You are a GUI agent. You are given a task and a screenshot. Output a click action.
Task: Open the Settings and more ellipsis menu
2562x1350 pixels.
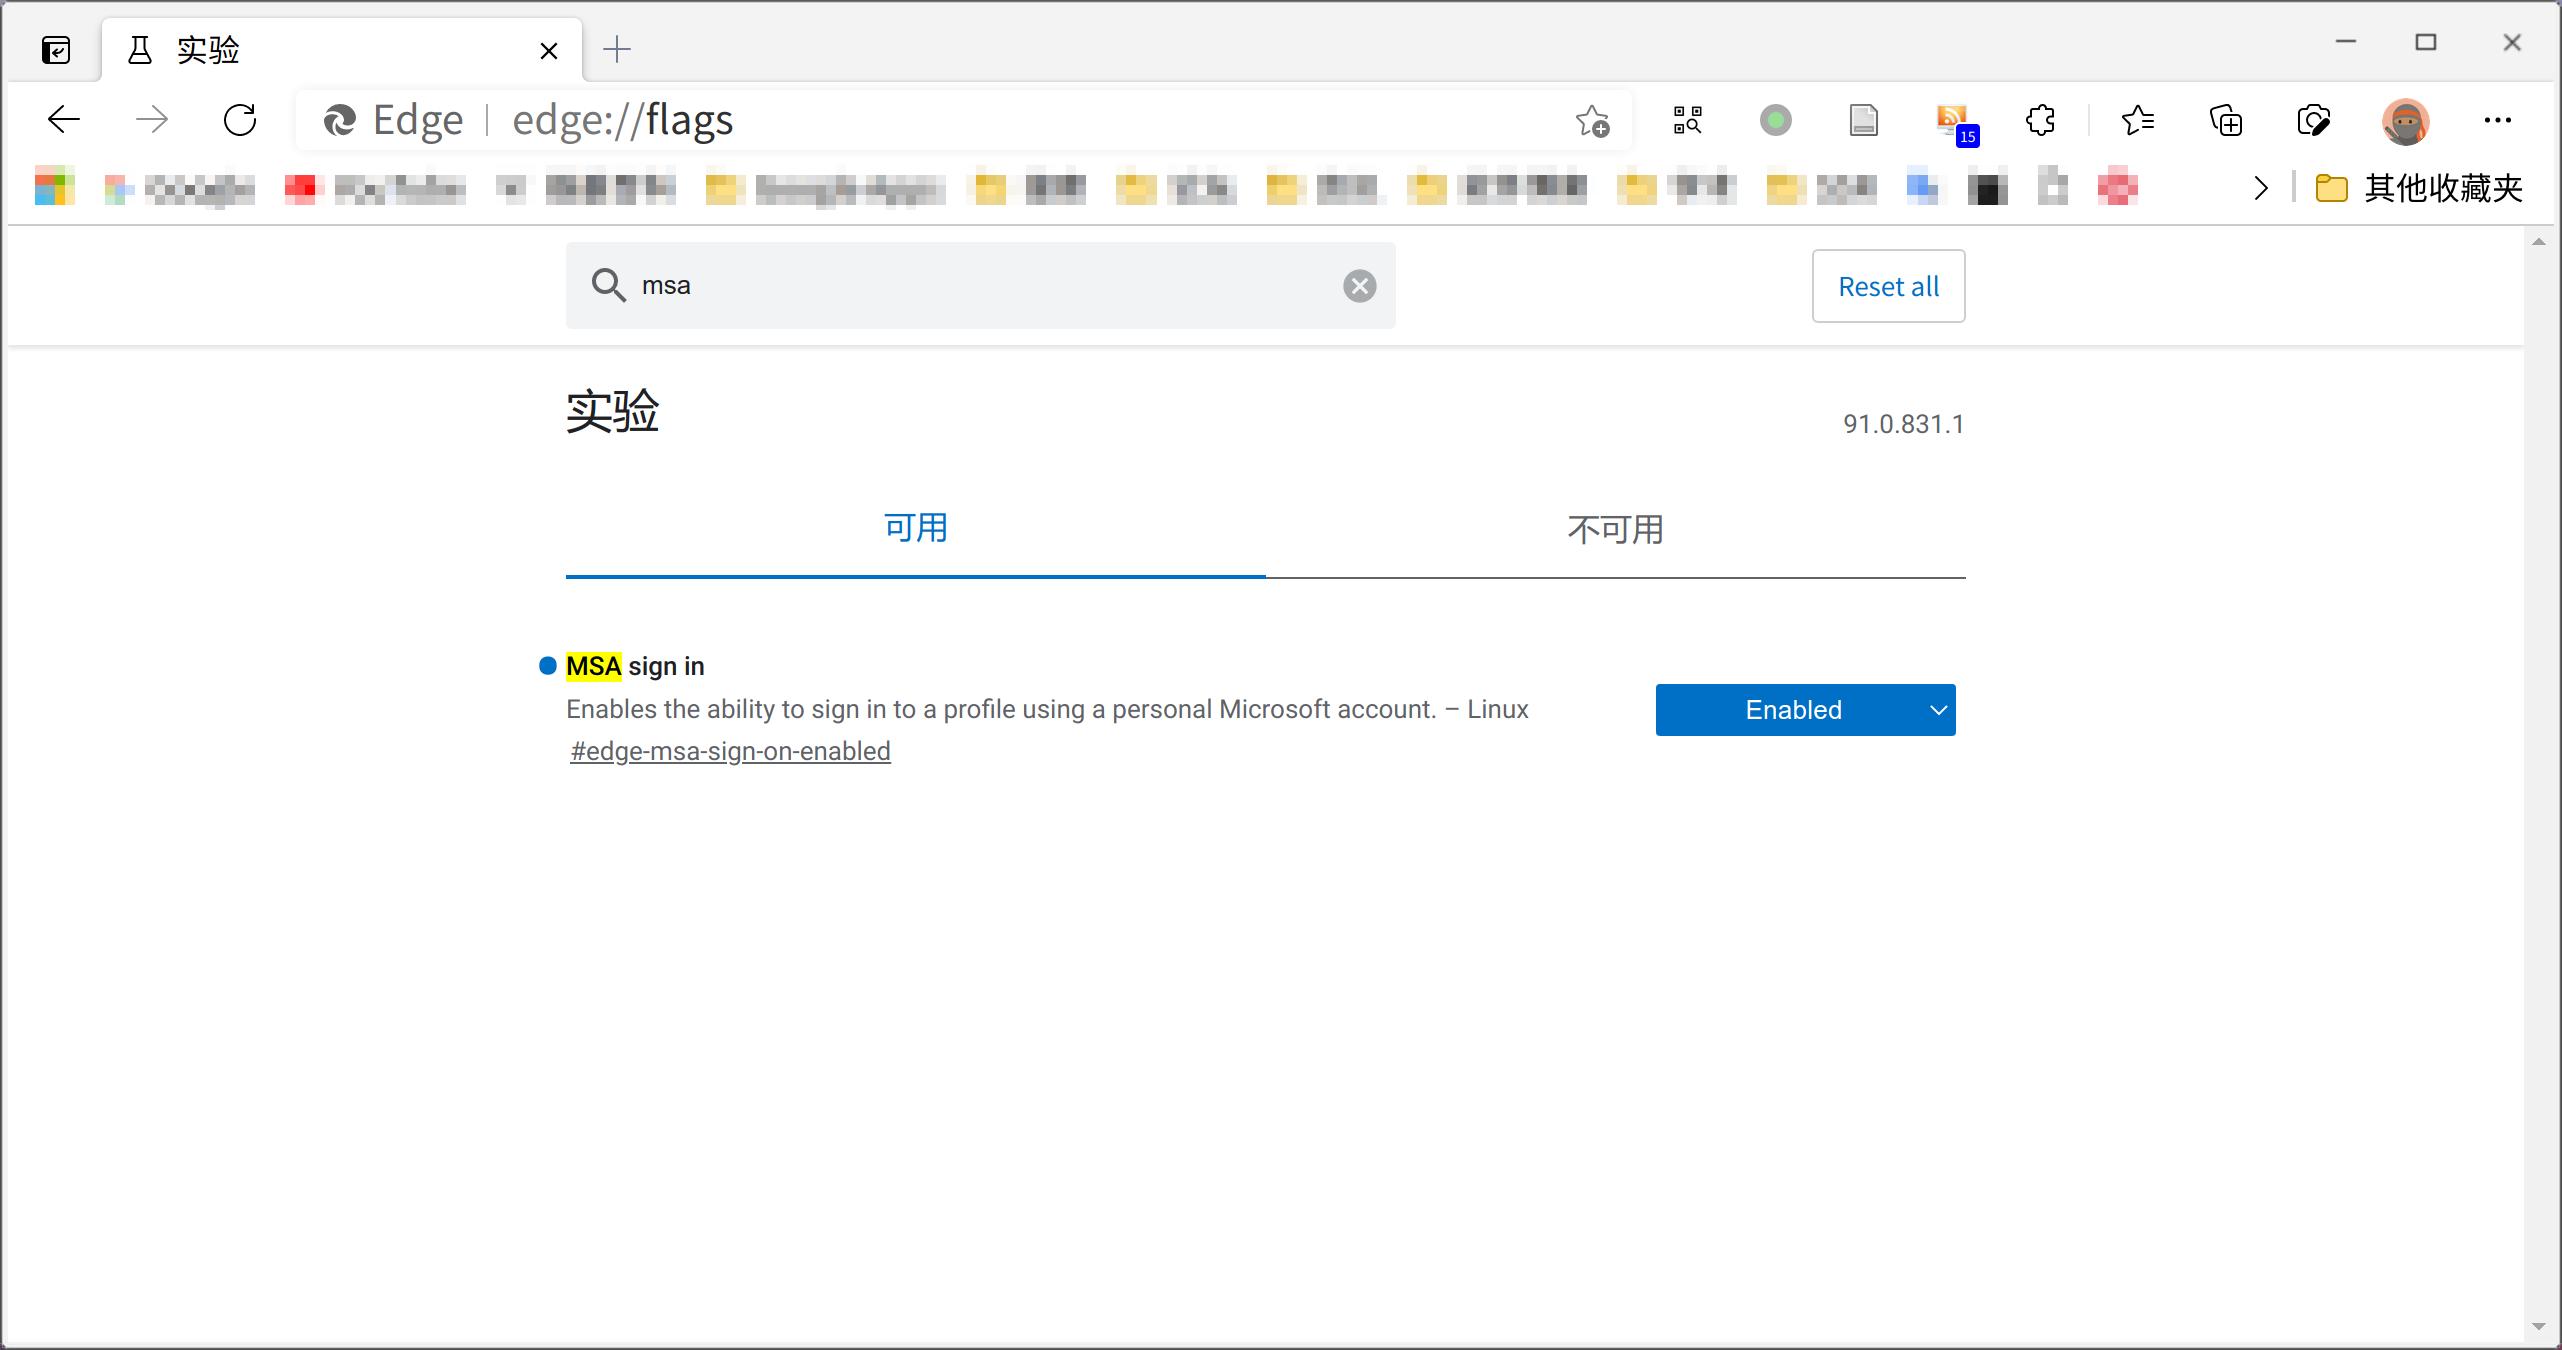pyautogui.click(x=2497, y=121)
